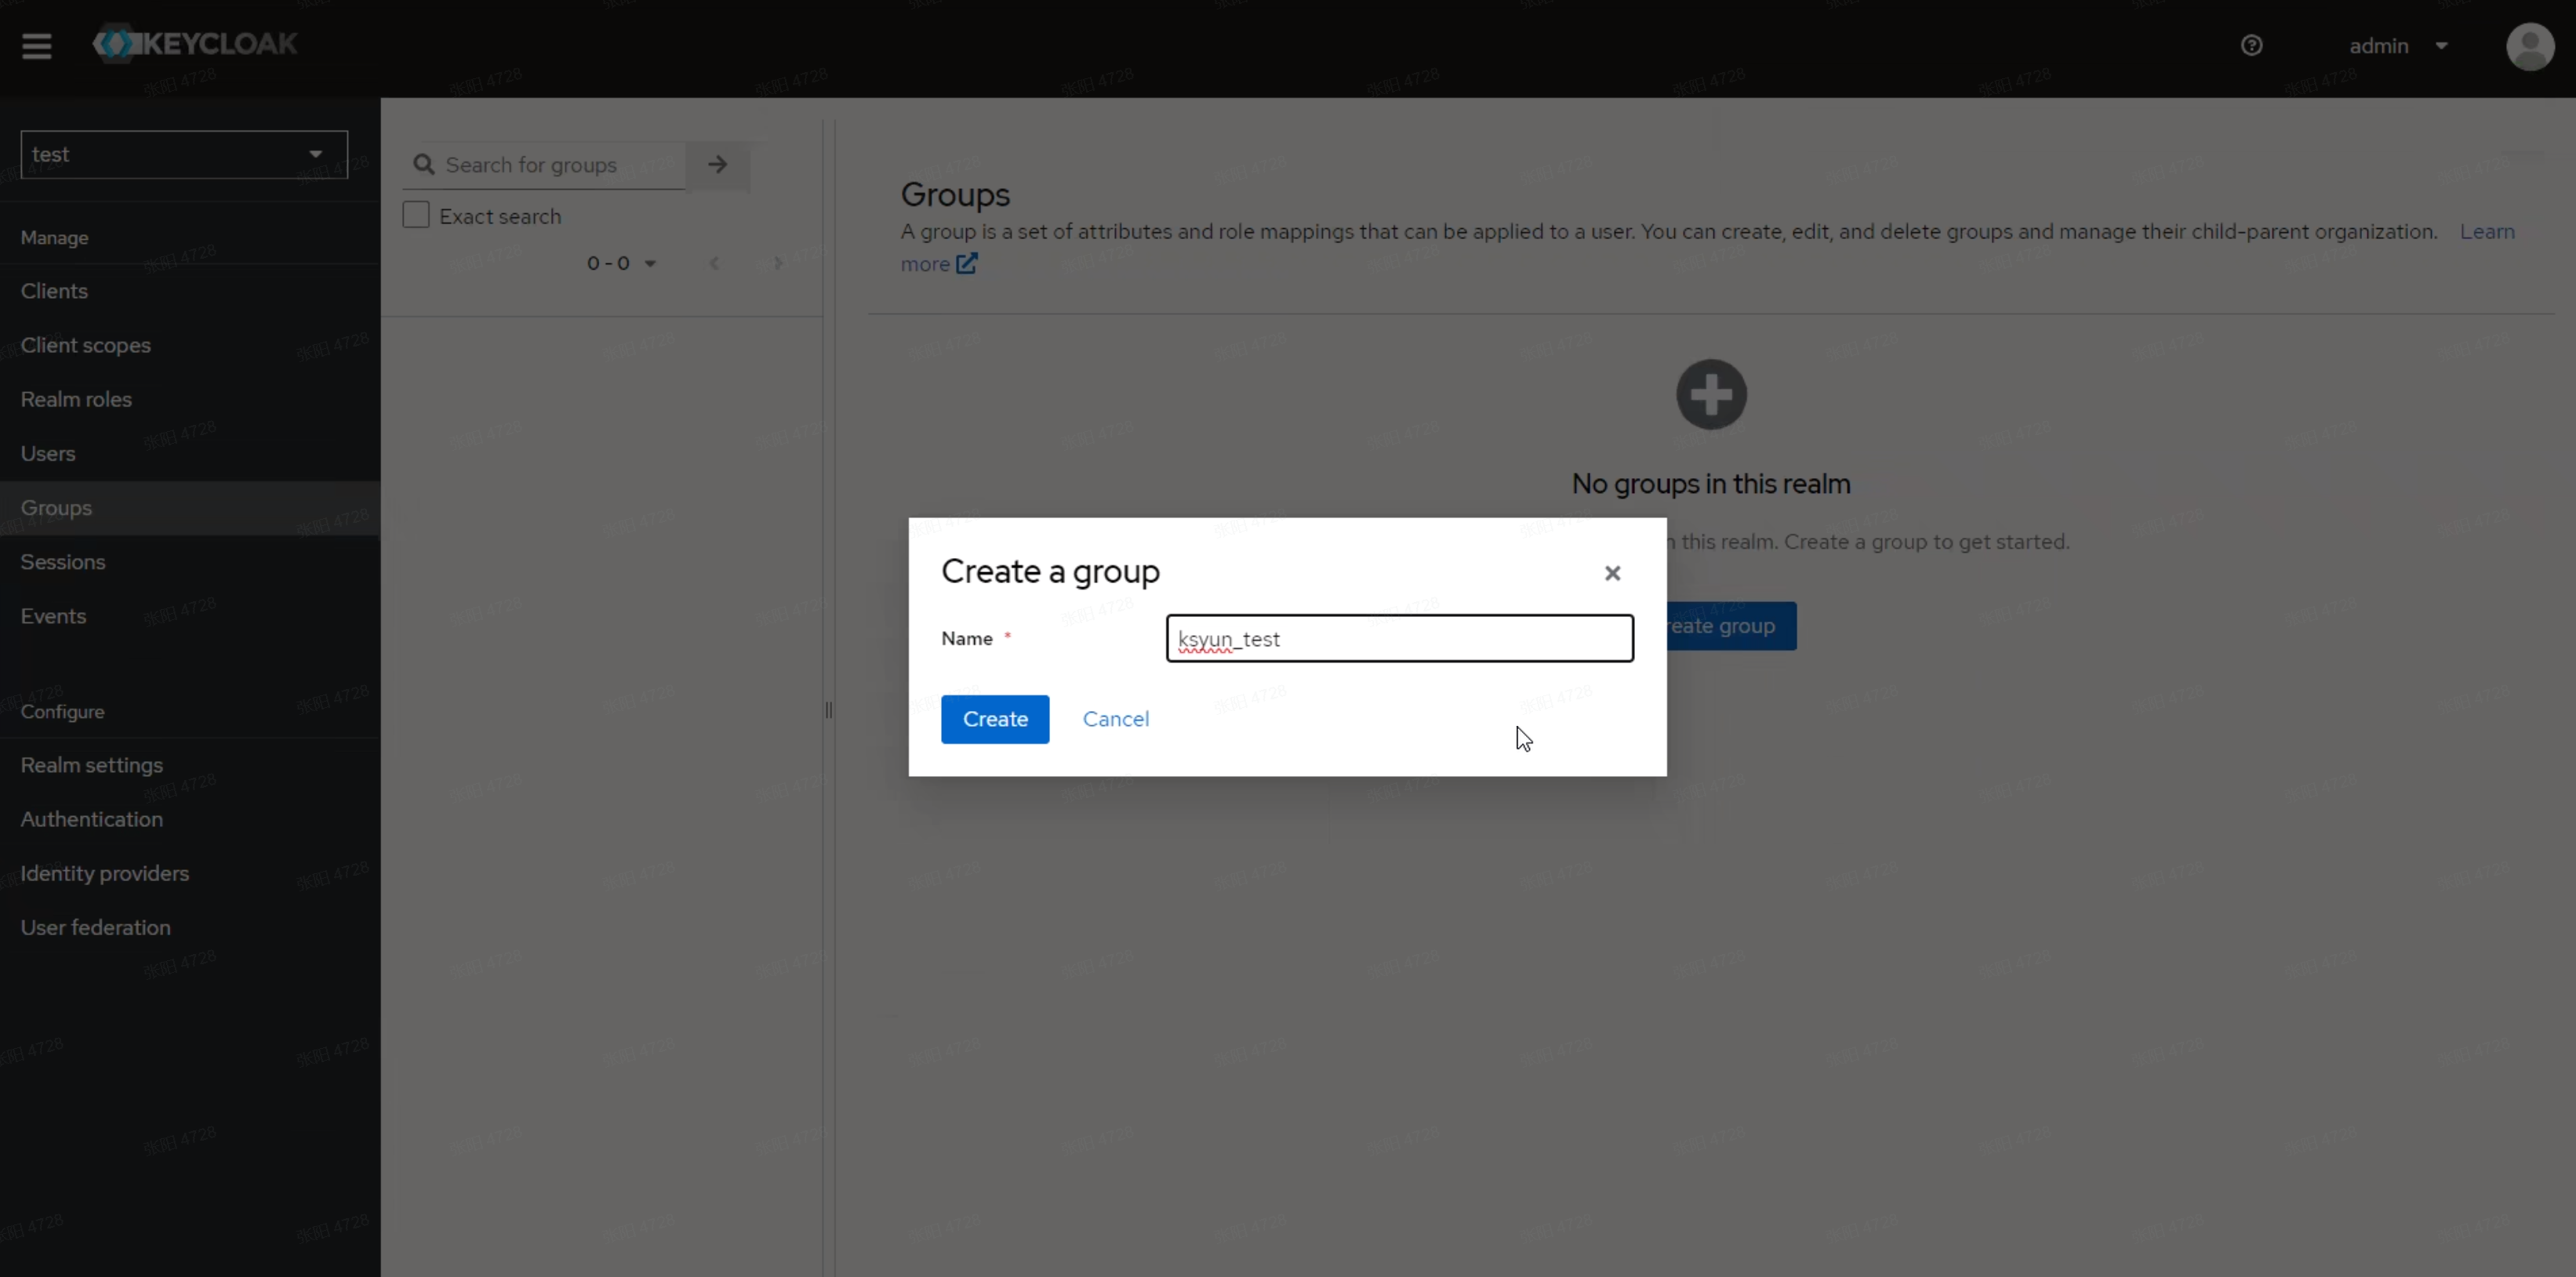Click the group Name input field

[x=1399, y=638]
